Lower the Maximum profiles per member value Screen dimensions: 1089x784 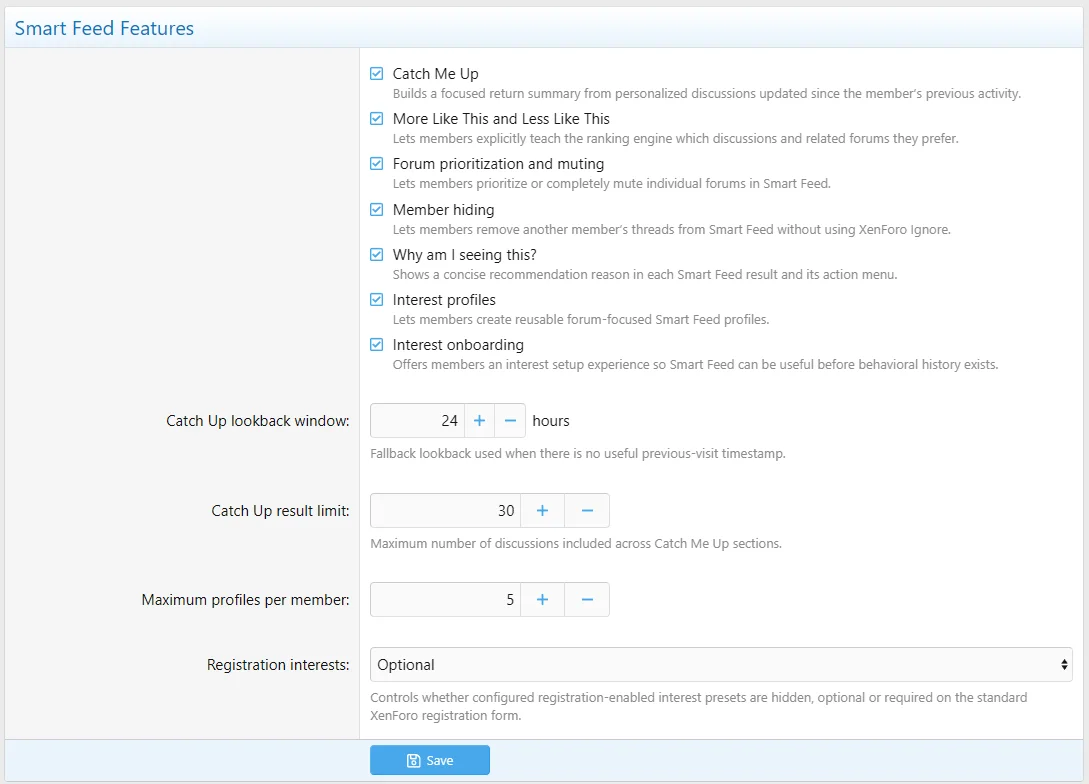click(x=588, y=599)
